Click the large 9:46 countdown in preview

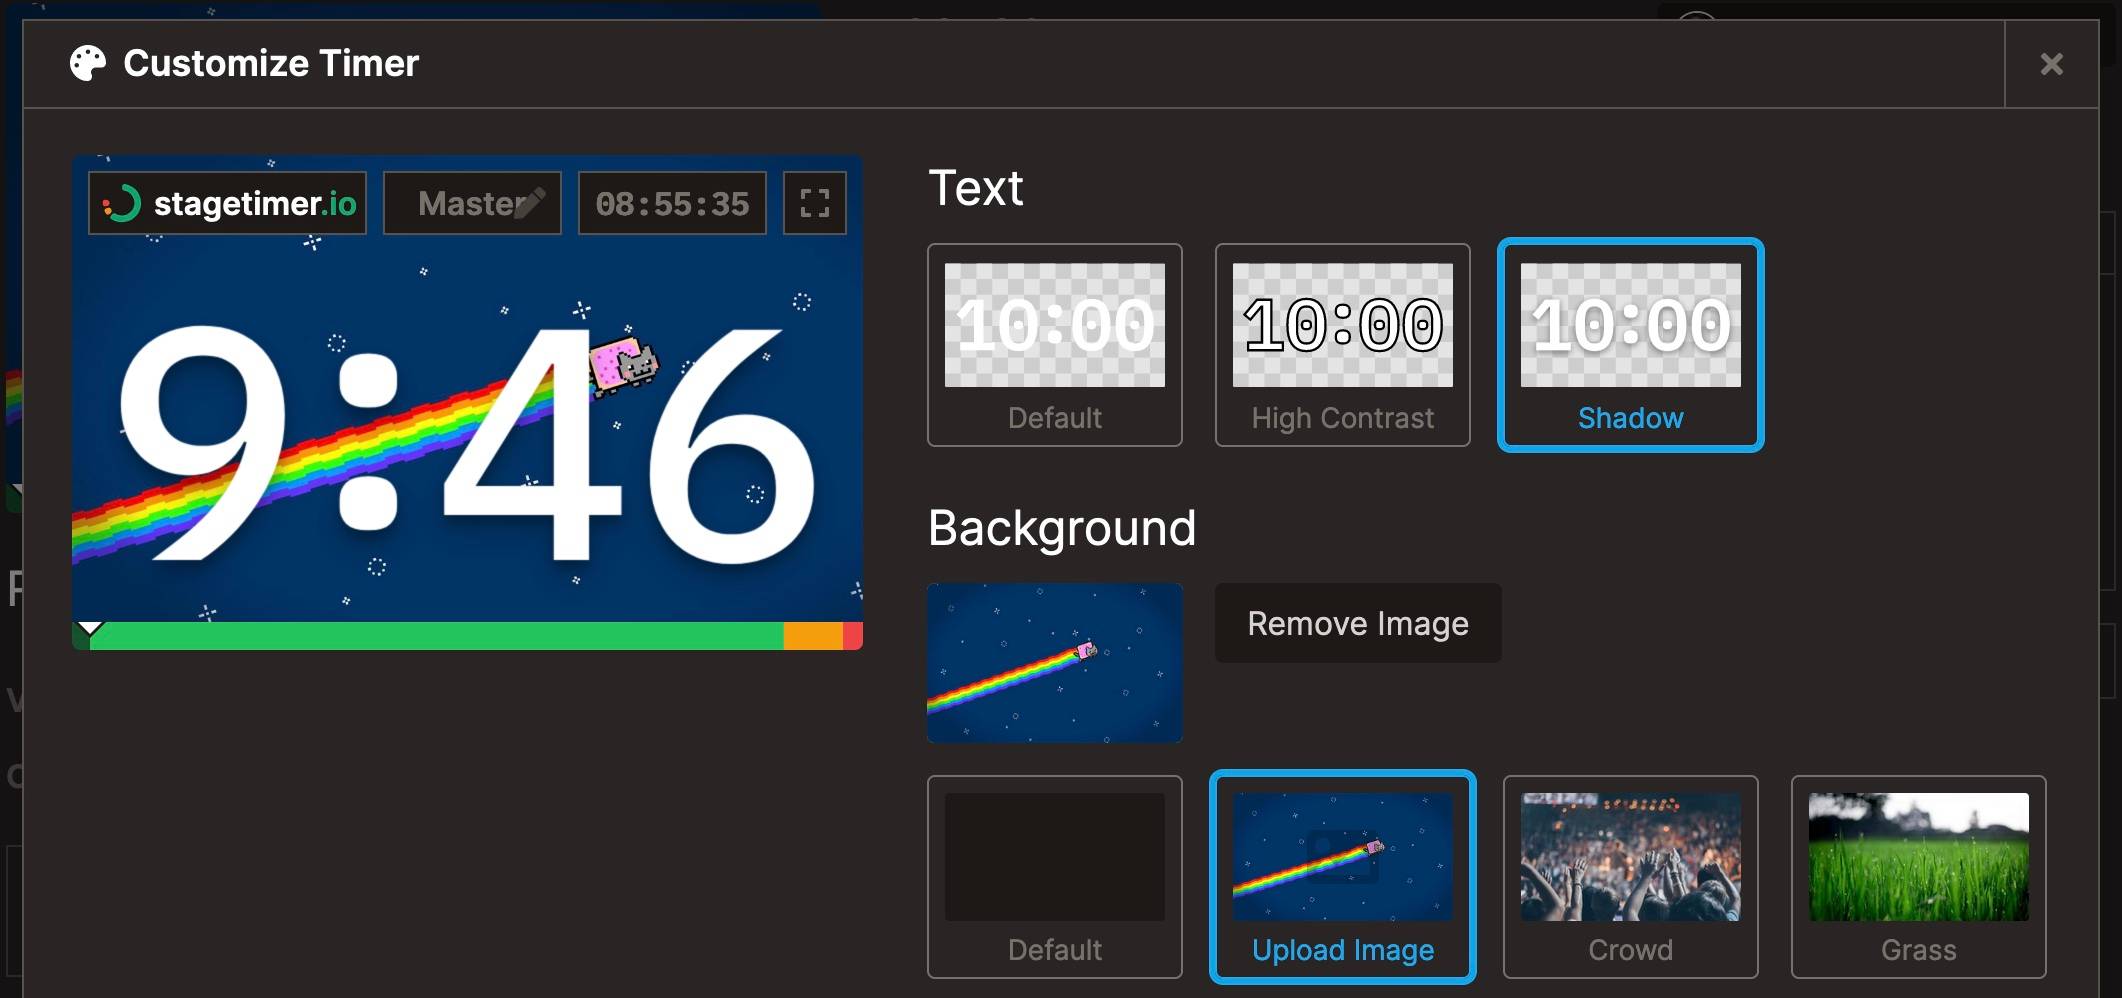pyautogui.click(x=466, y=445)
